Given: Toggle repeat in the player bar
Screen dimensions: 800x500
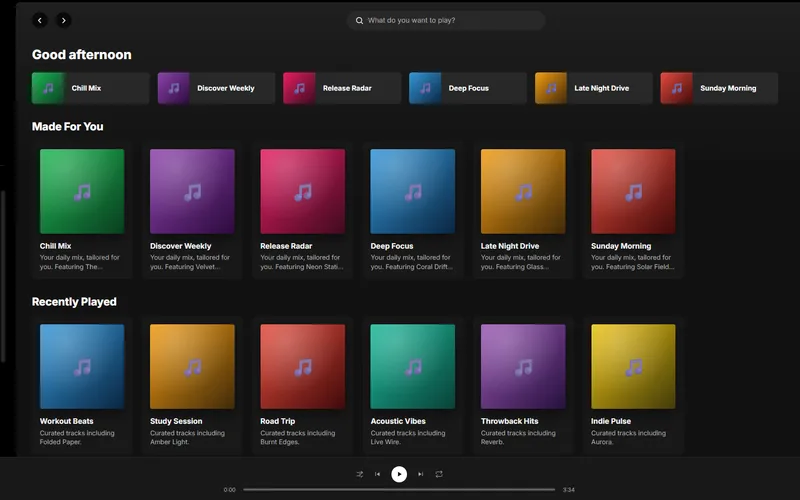Looking at the screenshot, I should [x=439, y=474].
